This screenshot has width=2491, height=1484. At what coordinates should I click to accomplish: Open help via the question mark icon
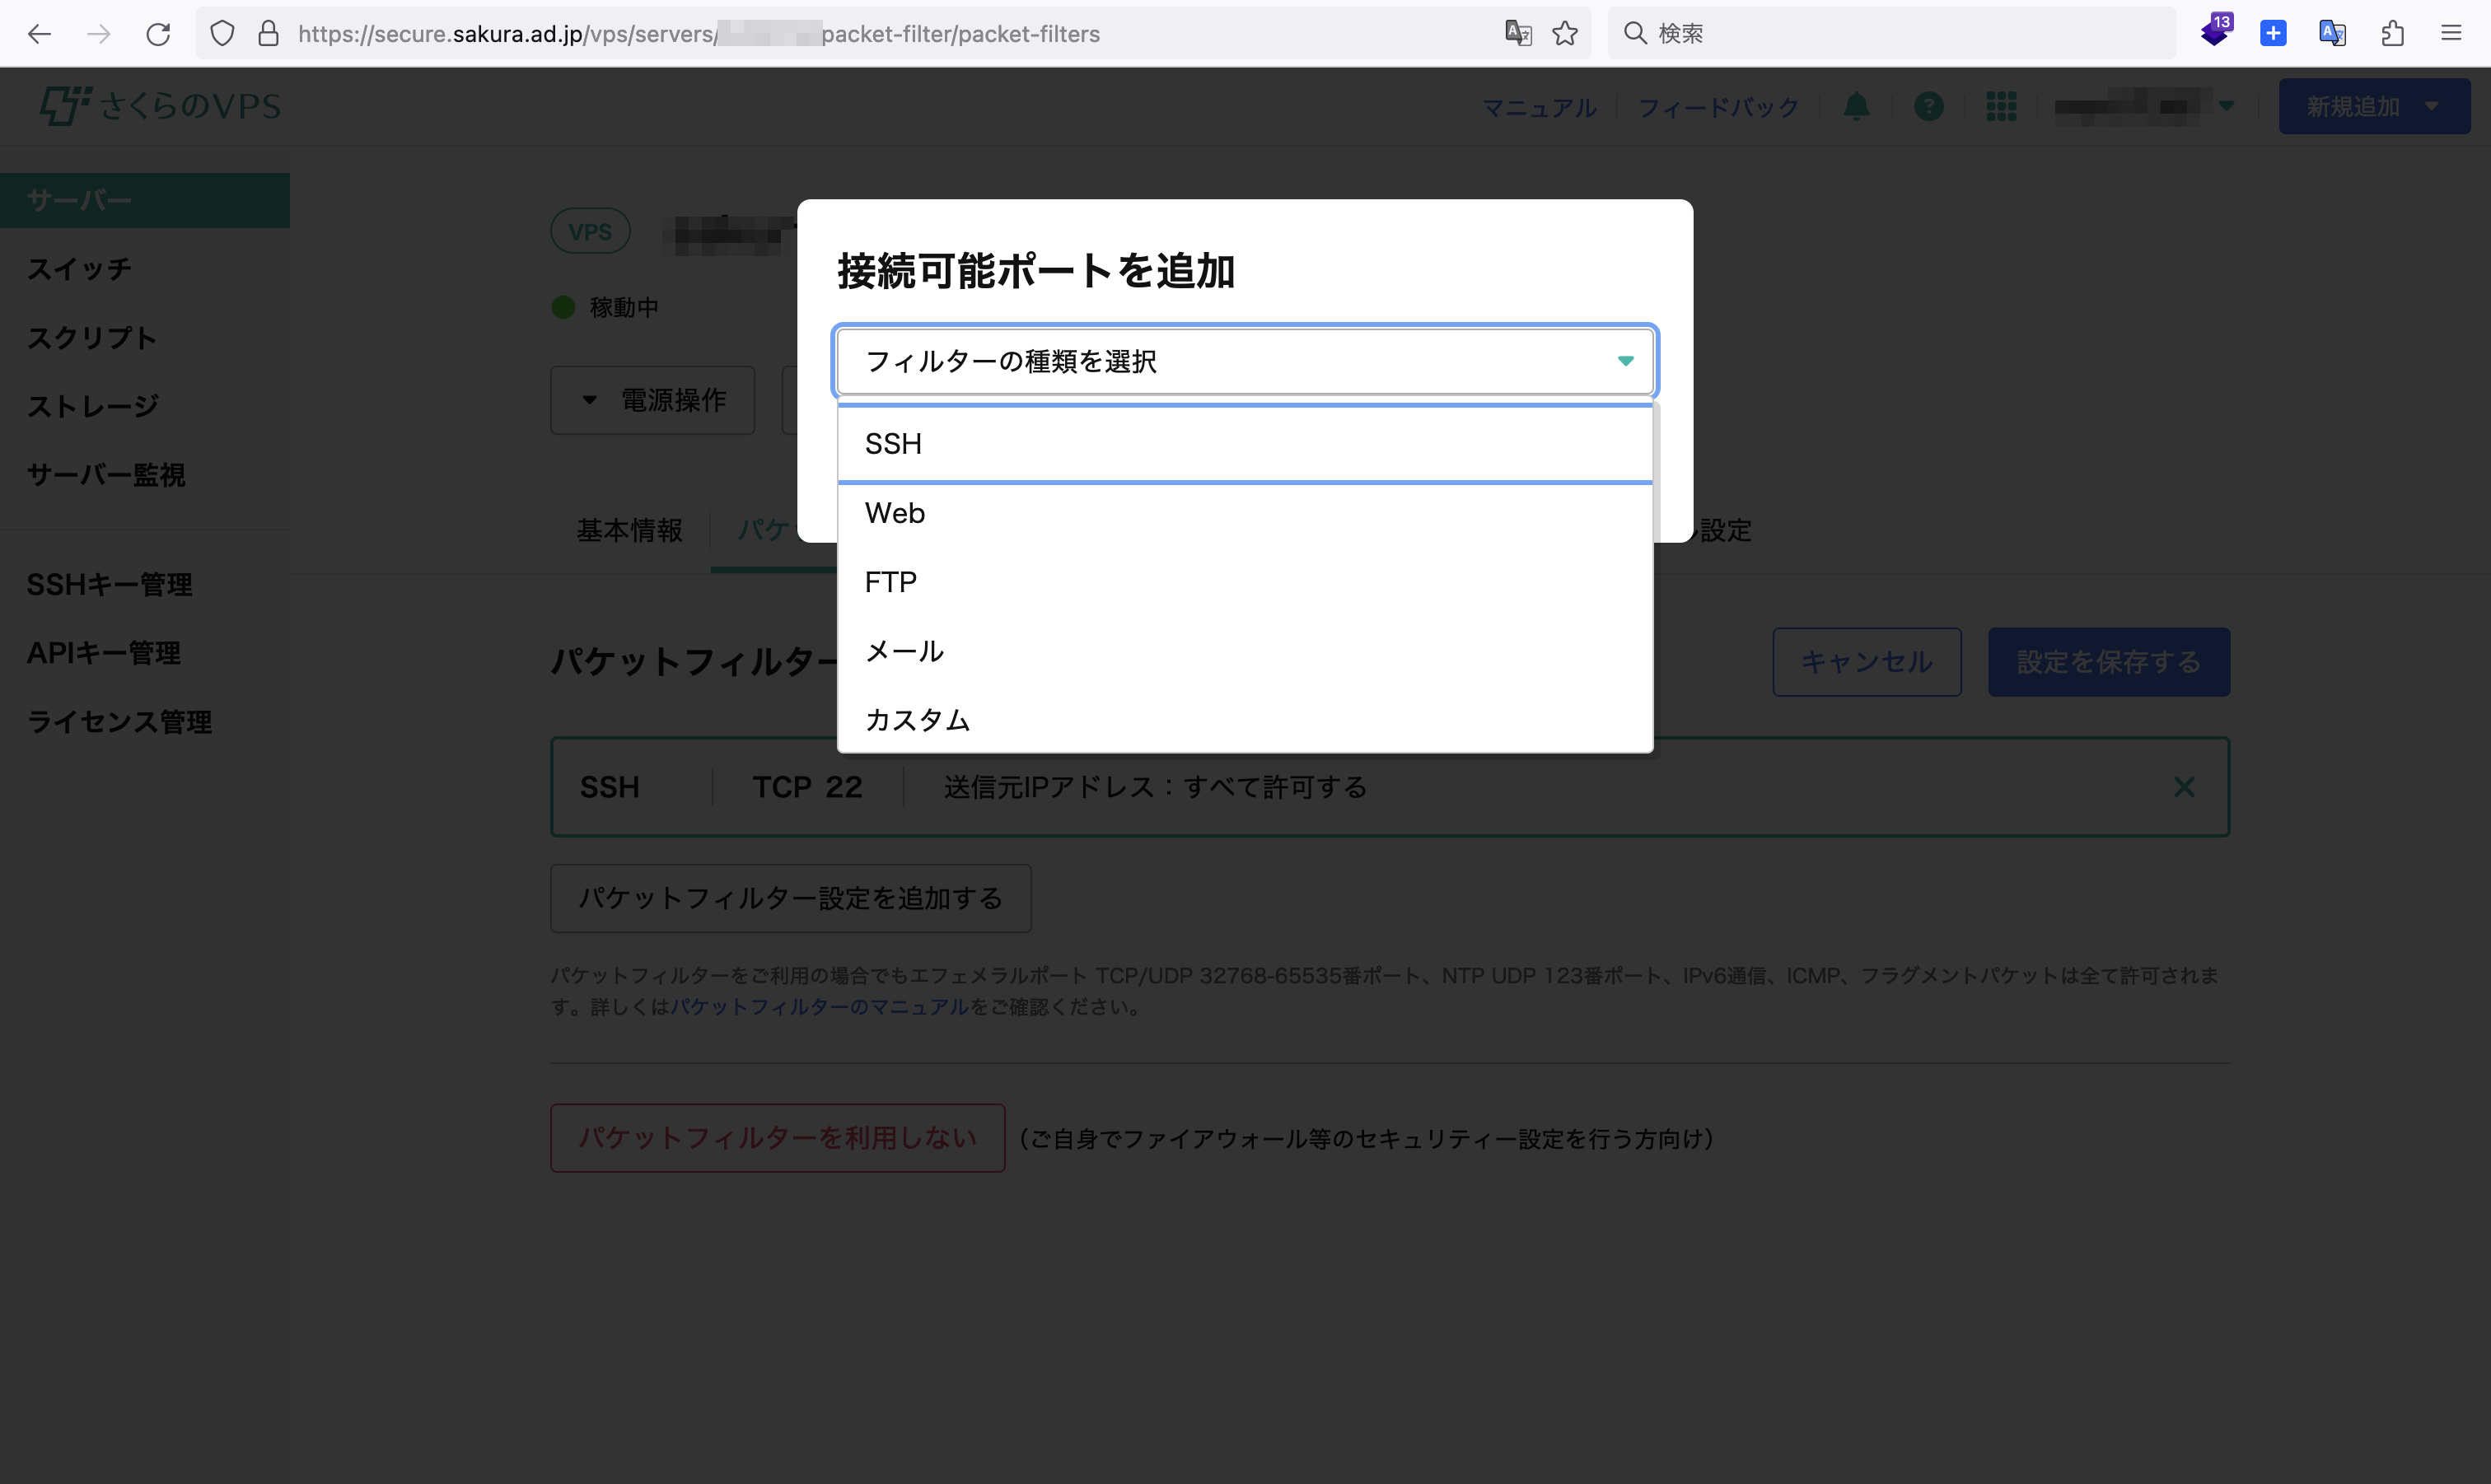coord(1928,106)
